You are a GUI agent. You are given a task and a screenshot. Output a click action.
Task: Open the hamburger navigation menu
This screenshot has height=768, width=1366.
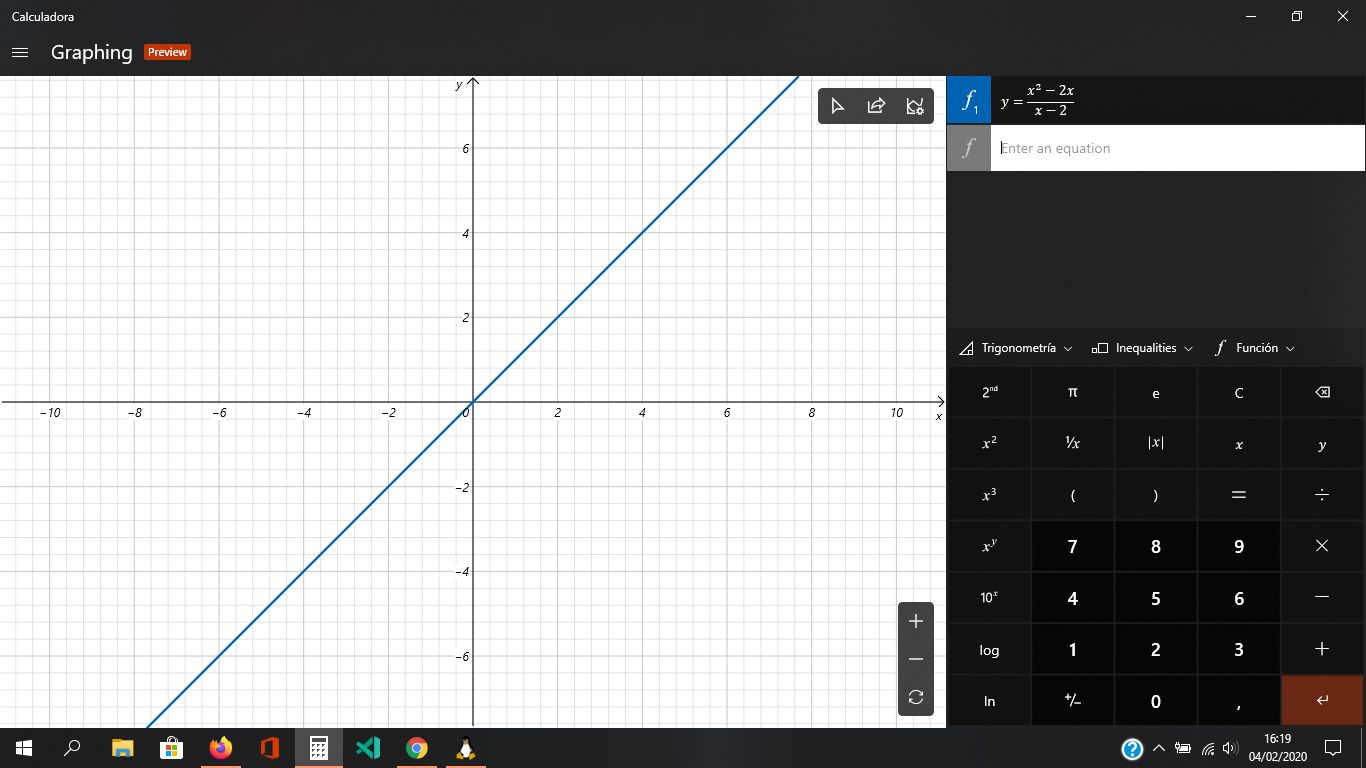coord(20,52)
